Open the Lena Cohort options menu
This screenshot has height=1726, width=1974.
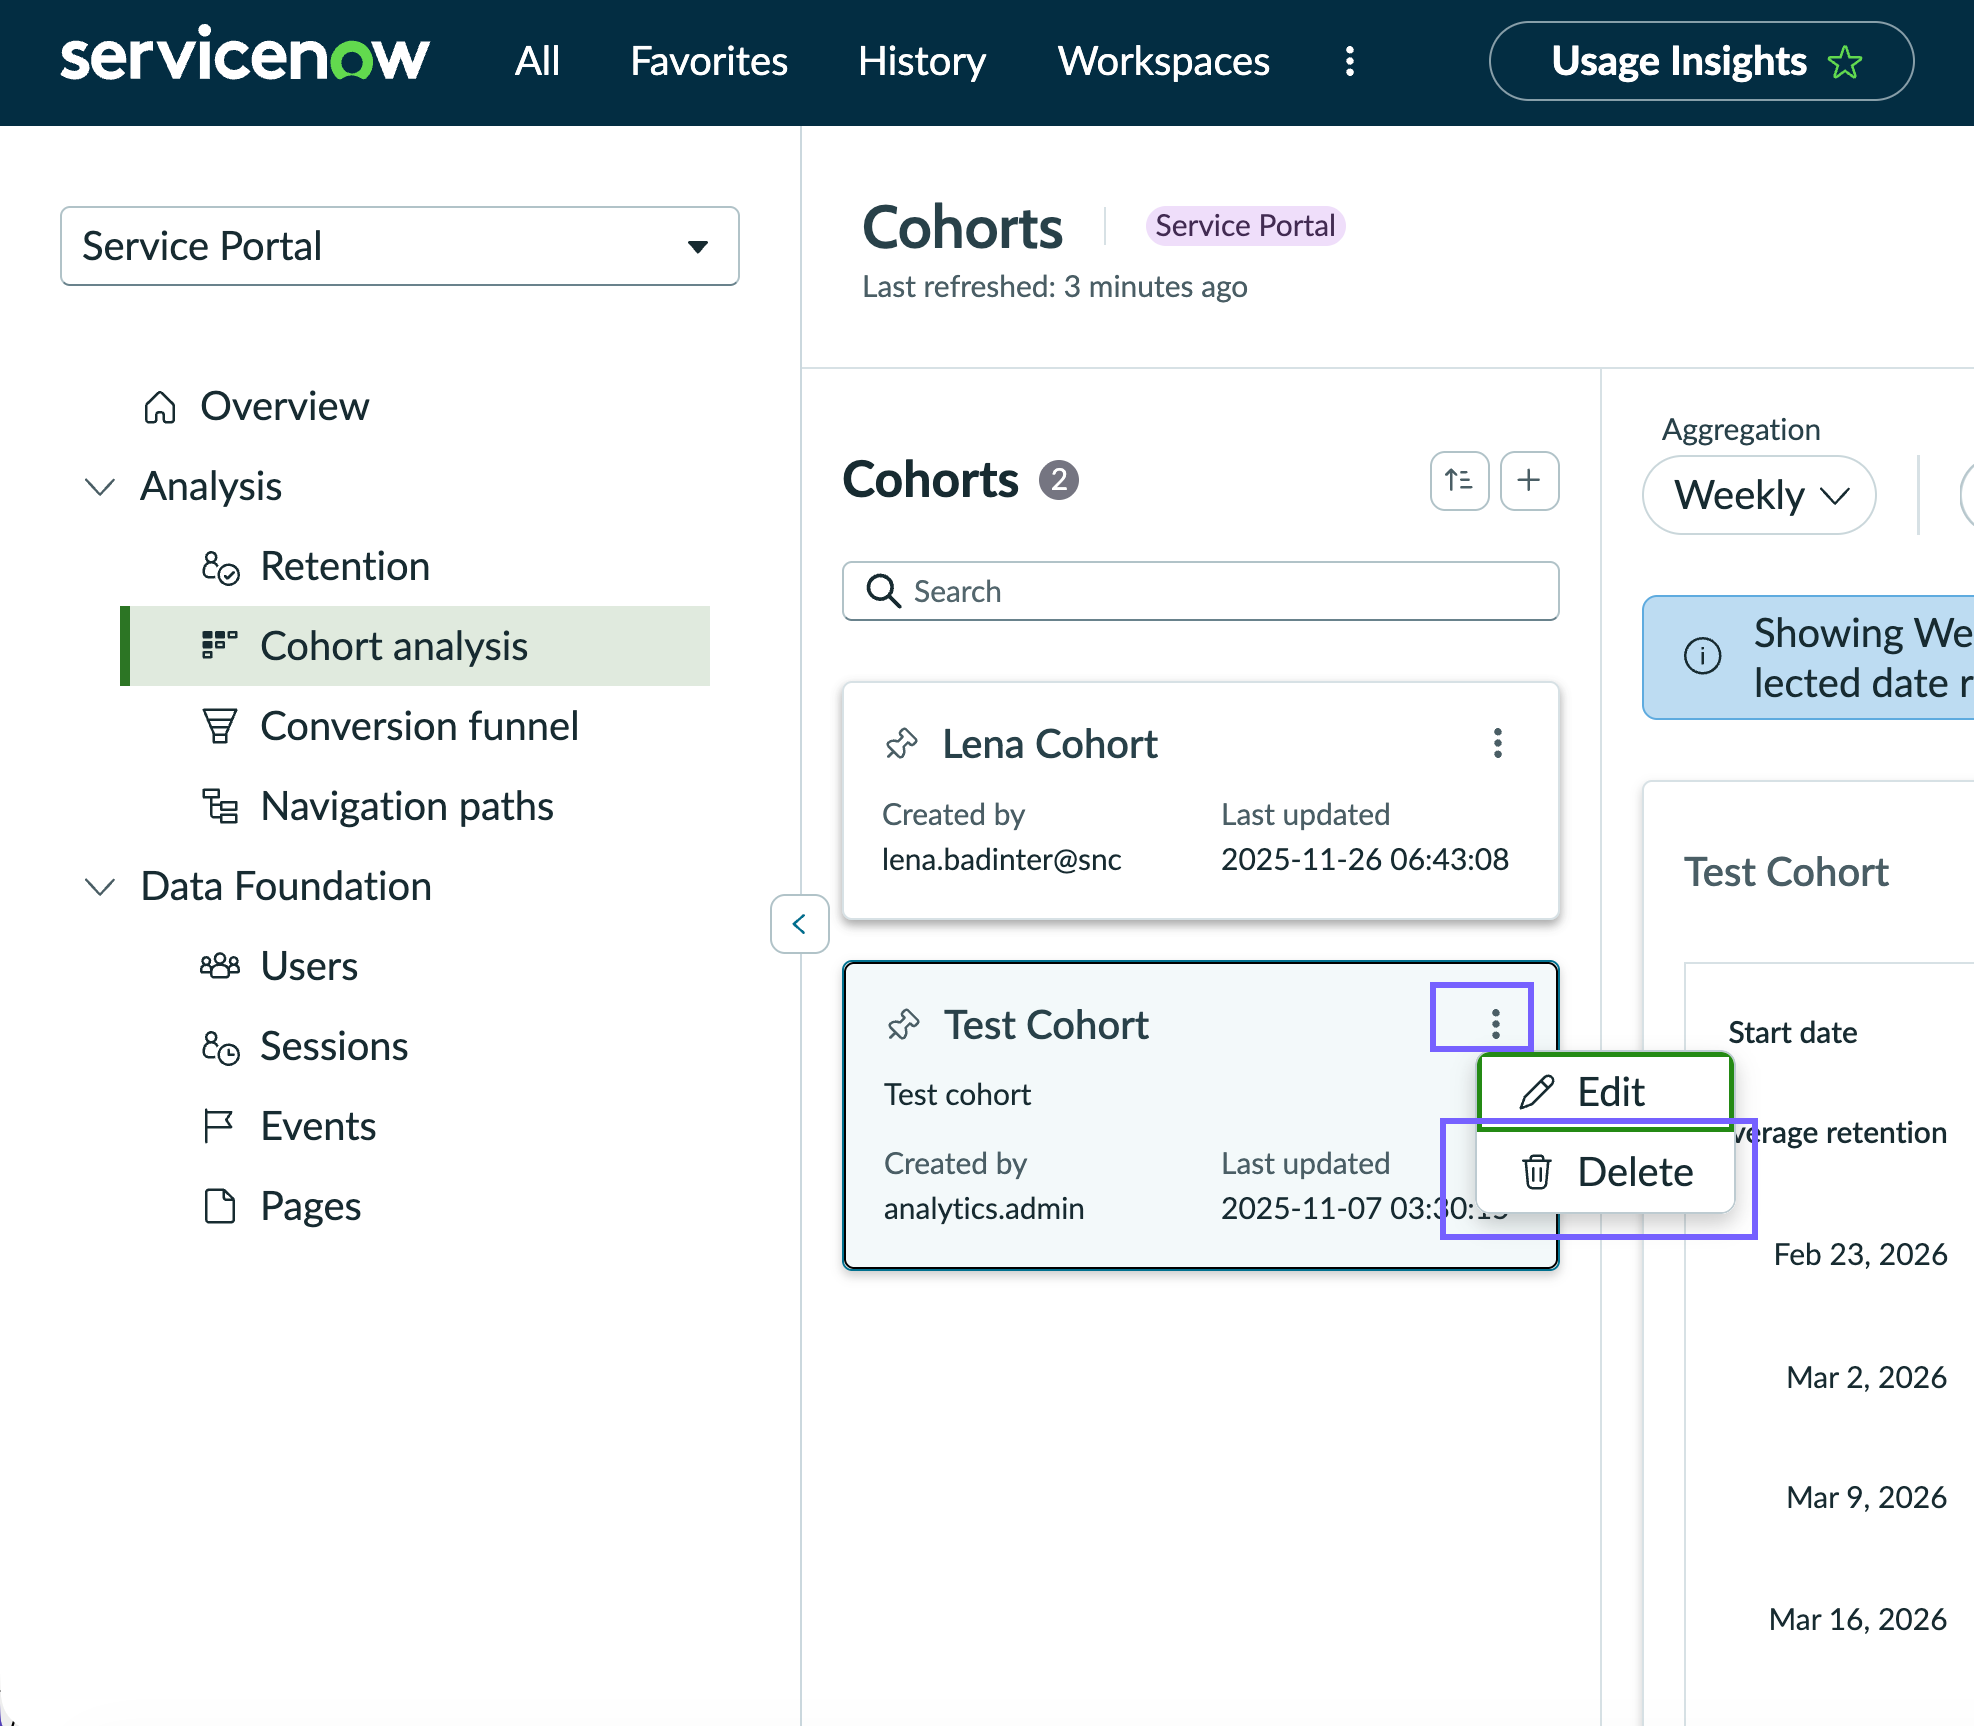tap(1497, 743)
